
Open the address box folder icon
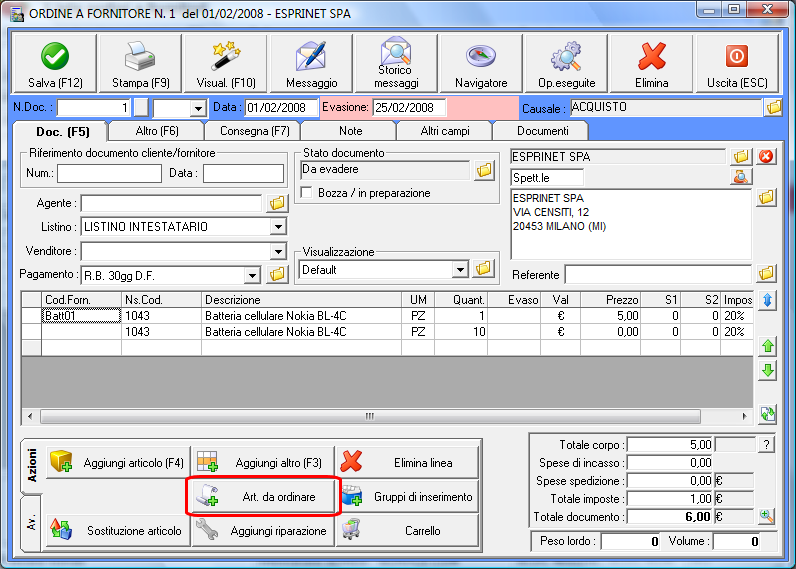[x=766, y=197]
